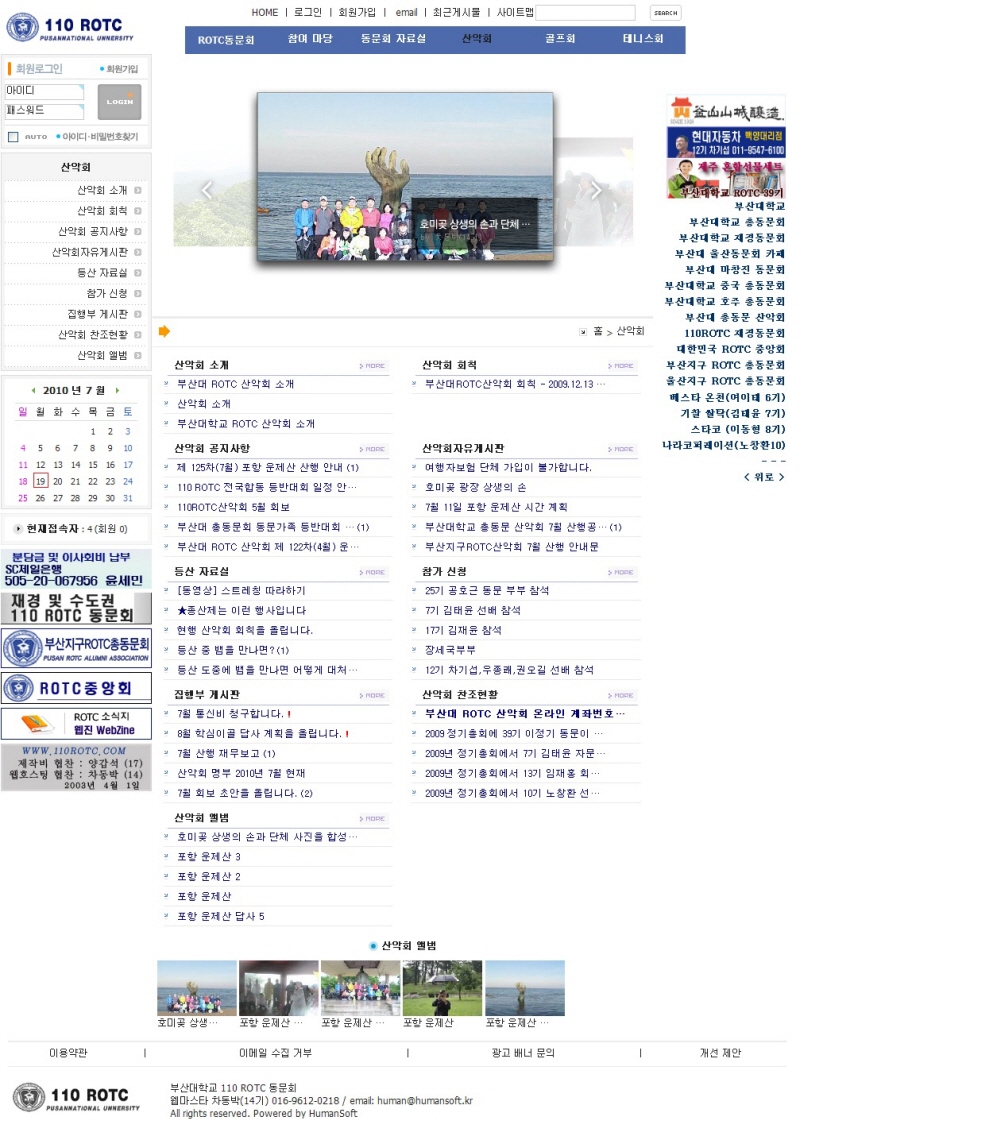1000x1130 pixels.
Task: Open the ROTC WebZine banner
Action: coord(76,723)
